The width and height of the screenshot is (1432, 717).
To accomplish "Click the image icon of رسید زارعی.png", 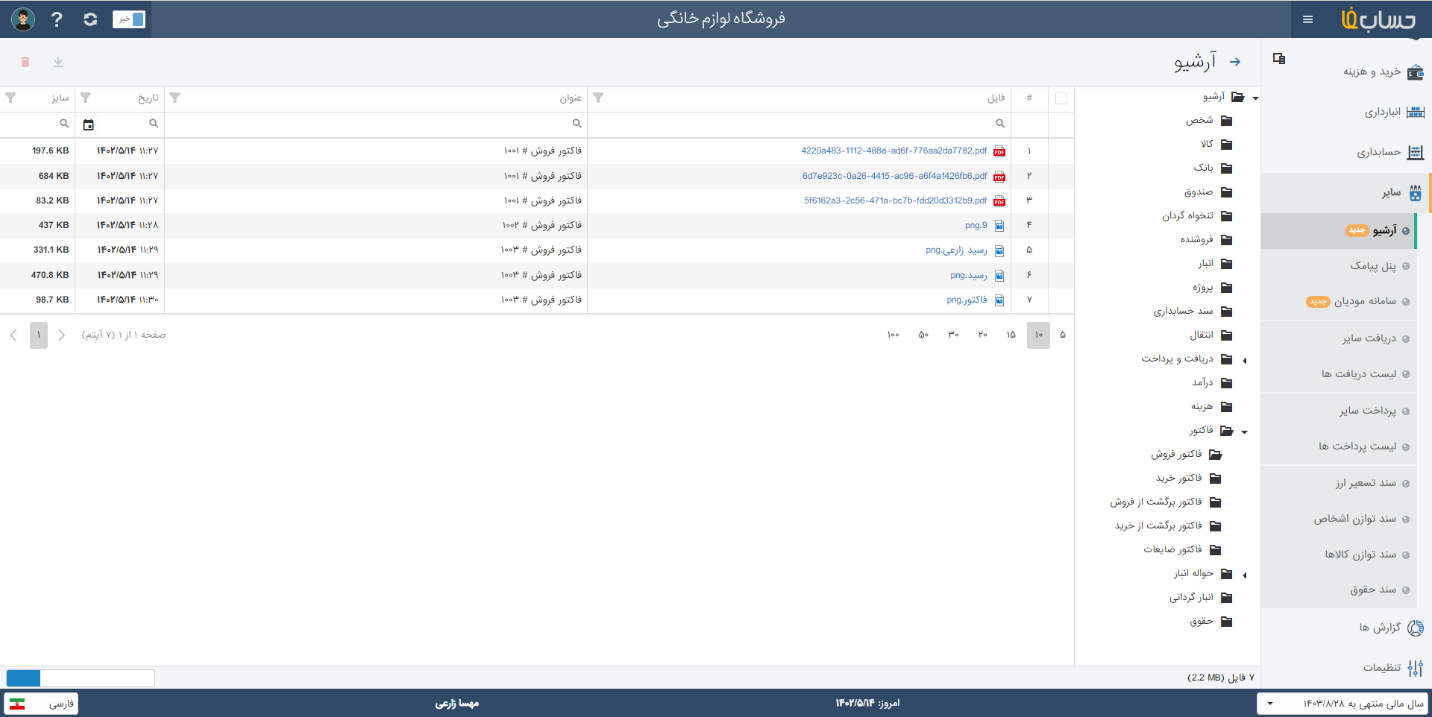I will [x=999, y=250].
